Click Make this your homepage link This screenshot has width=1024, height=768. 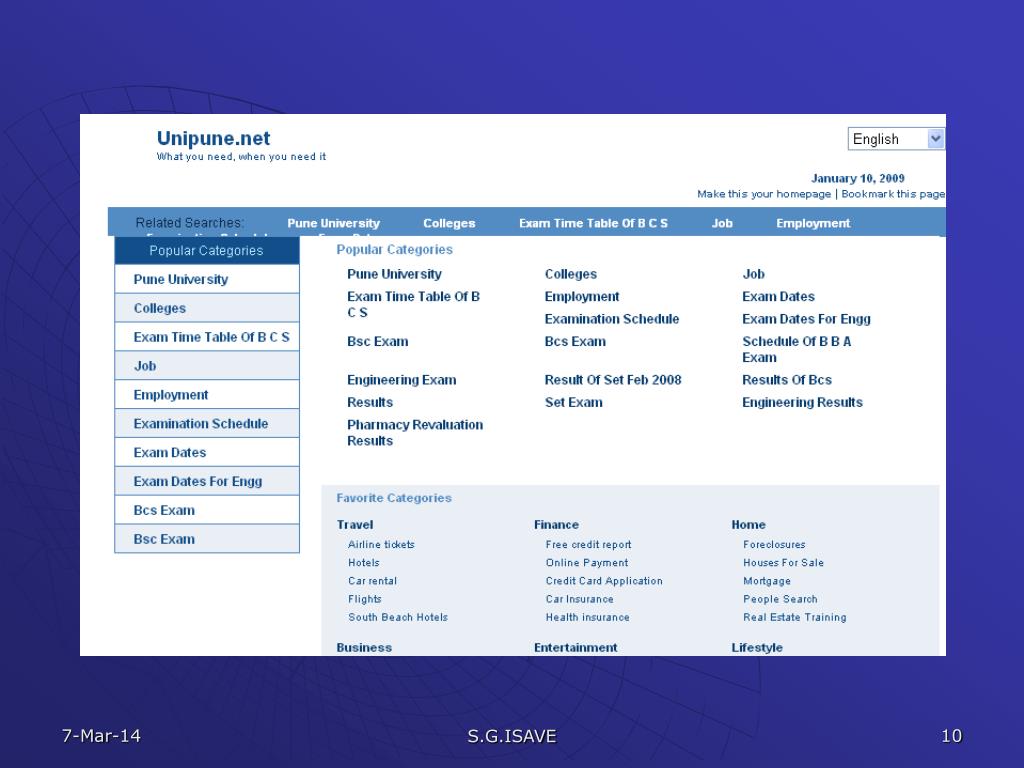pyautogui.click(x=763, y=194)
